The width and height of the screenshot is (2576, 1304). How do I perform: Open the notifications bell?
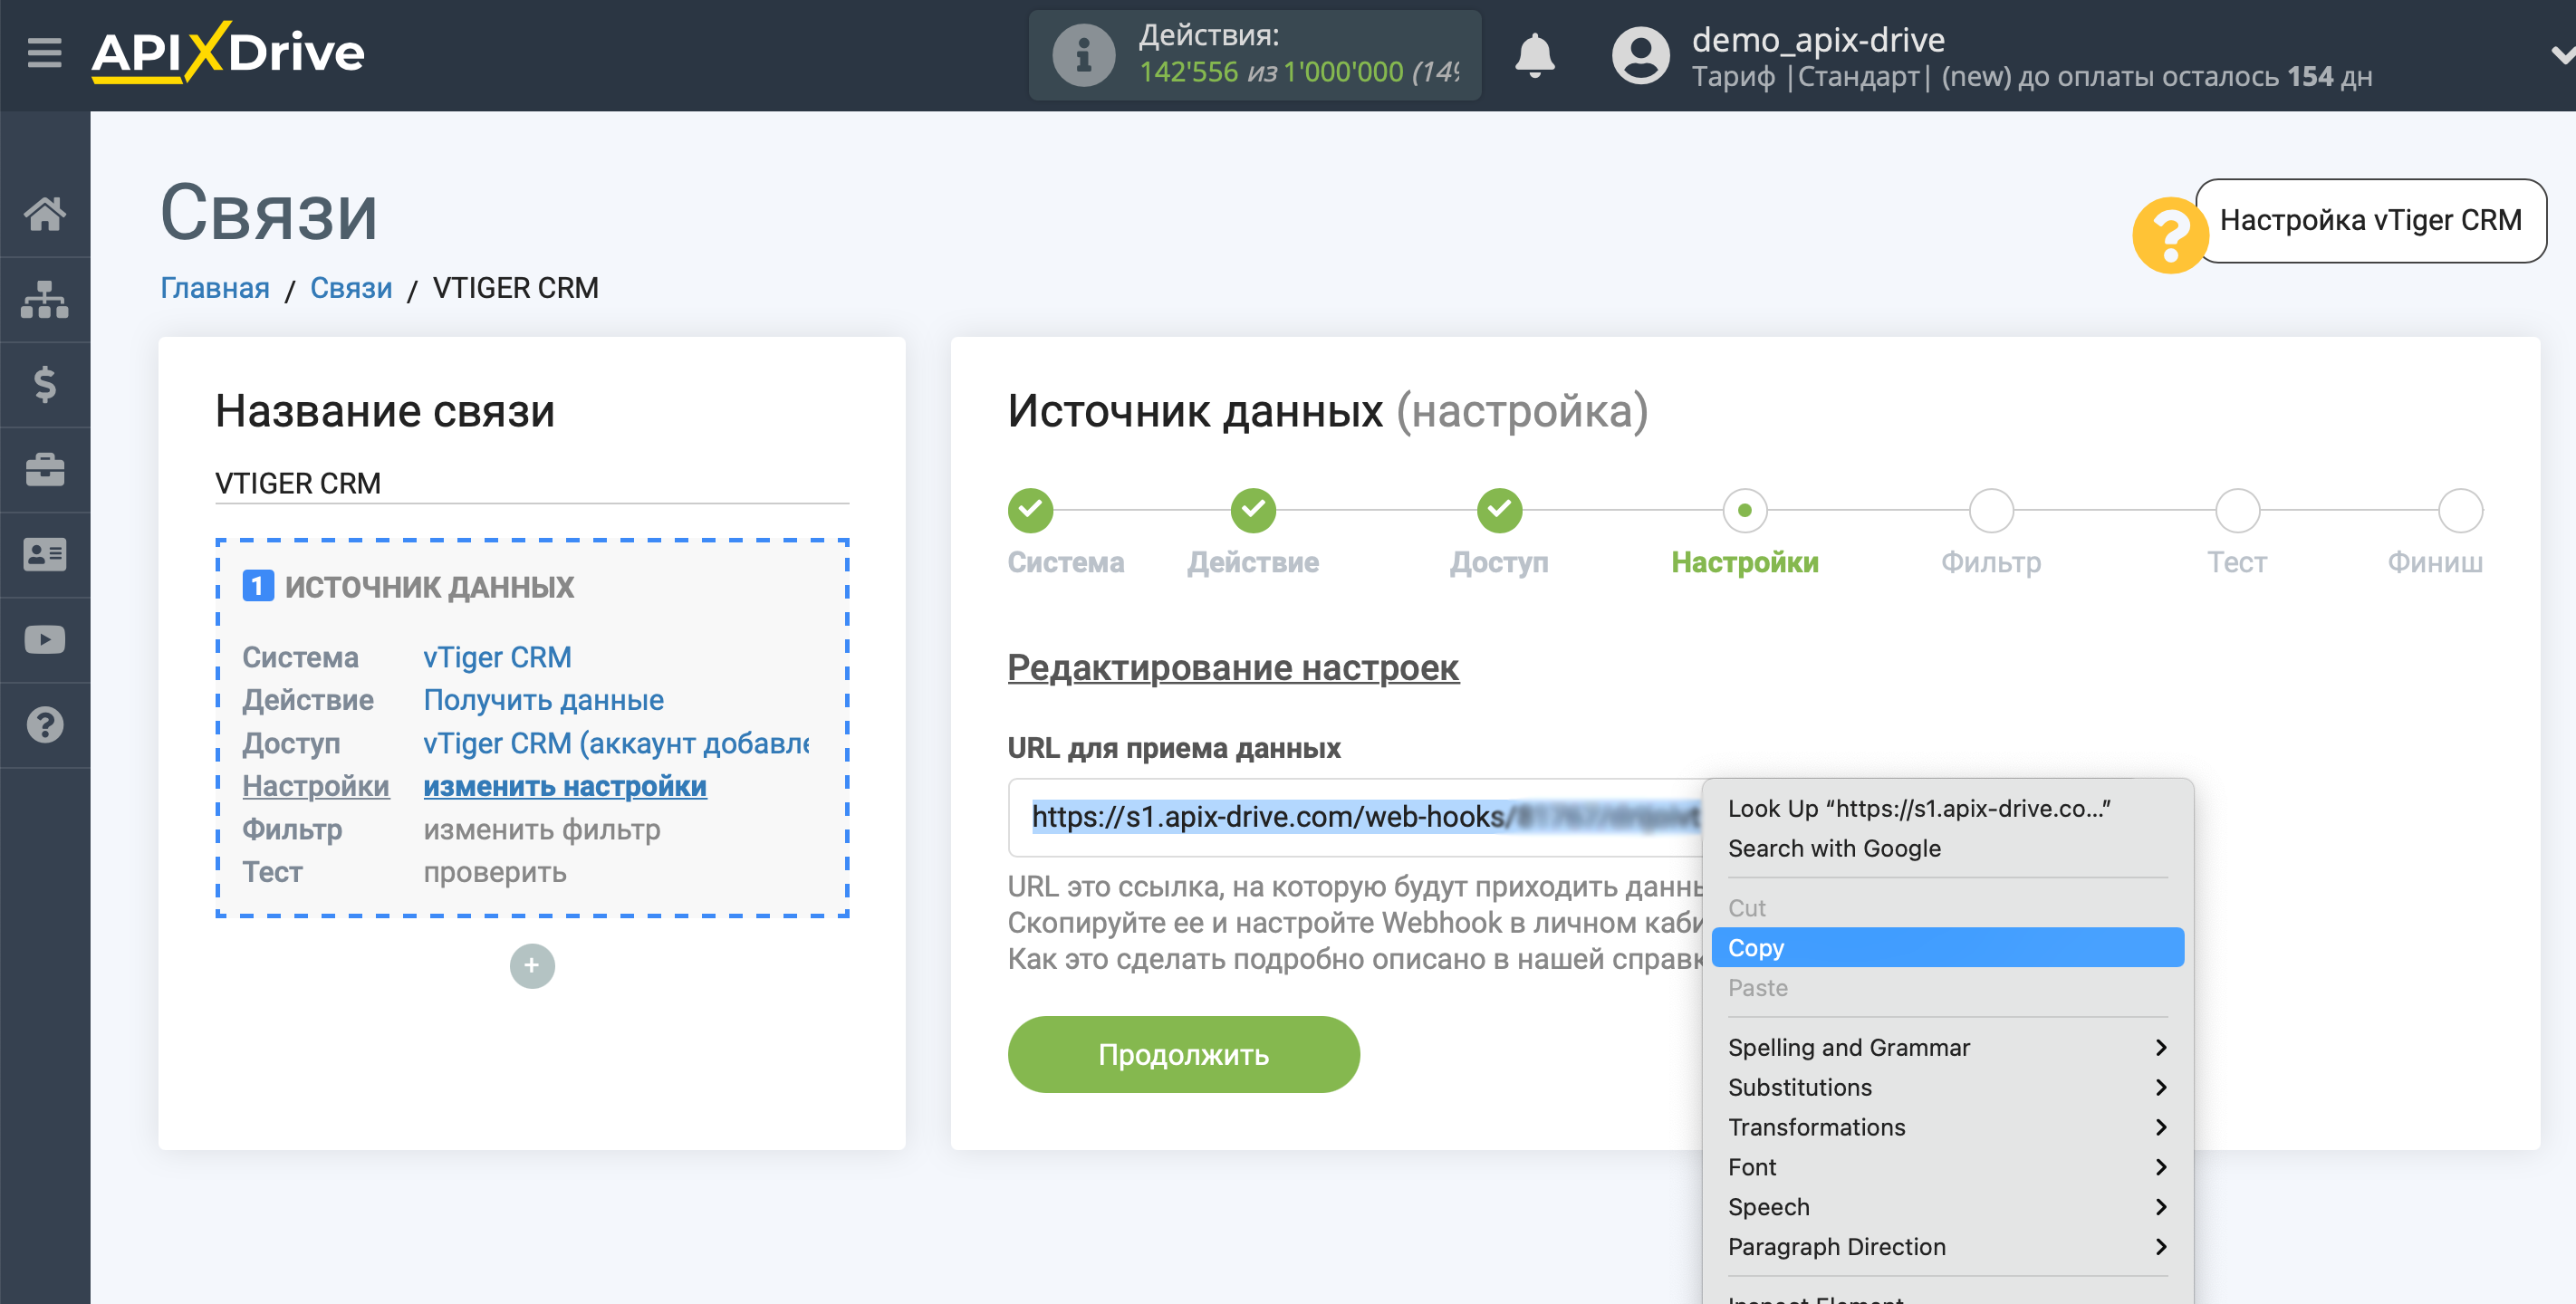pyautogui.click(x=1534, y=55)
